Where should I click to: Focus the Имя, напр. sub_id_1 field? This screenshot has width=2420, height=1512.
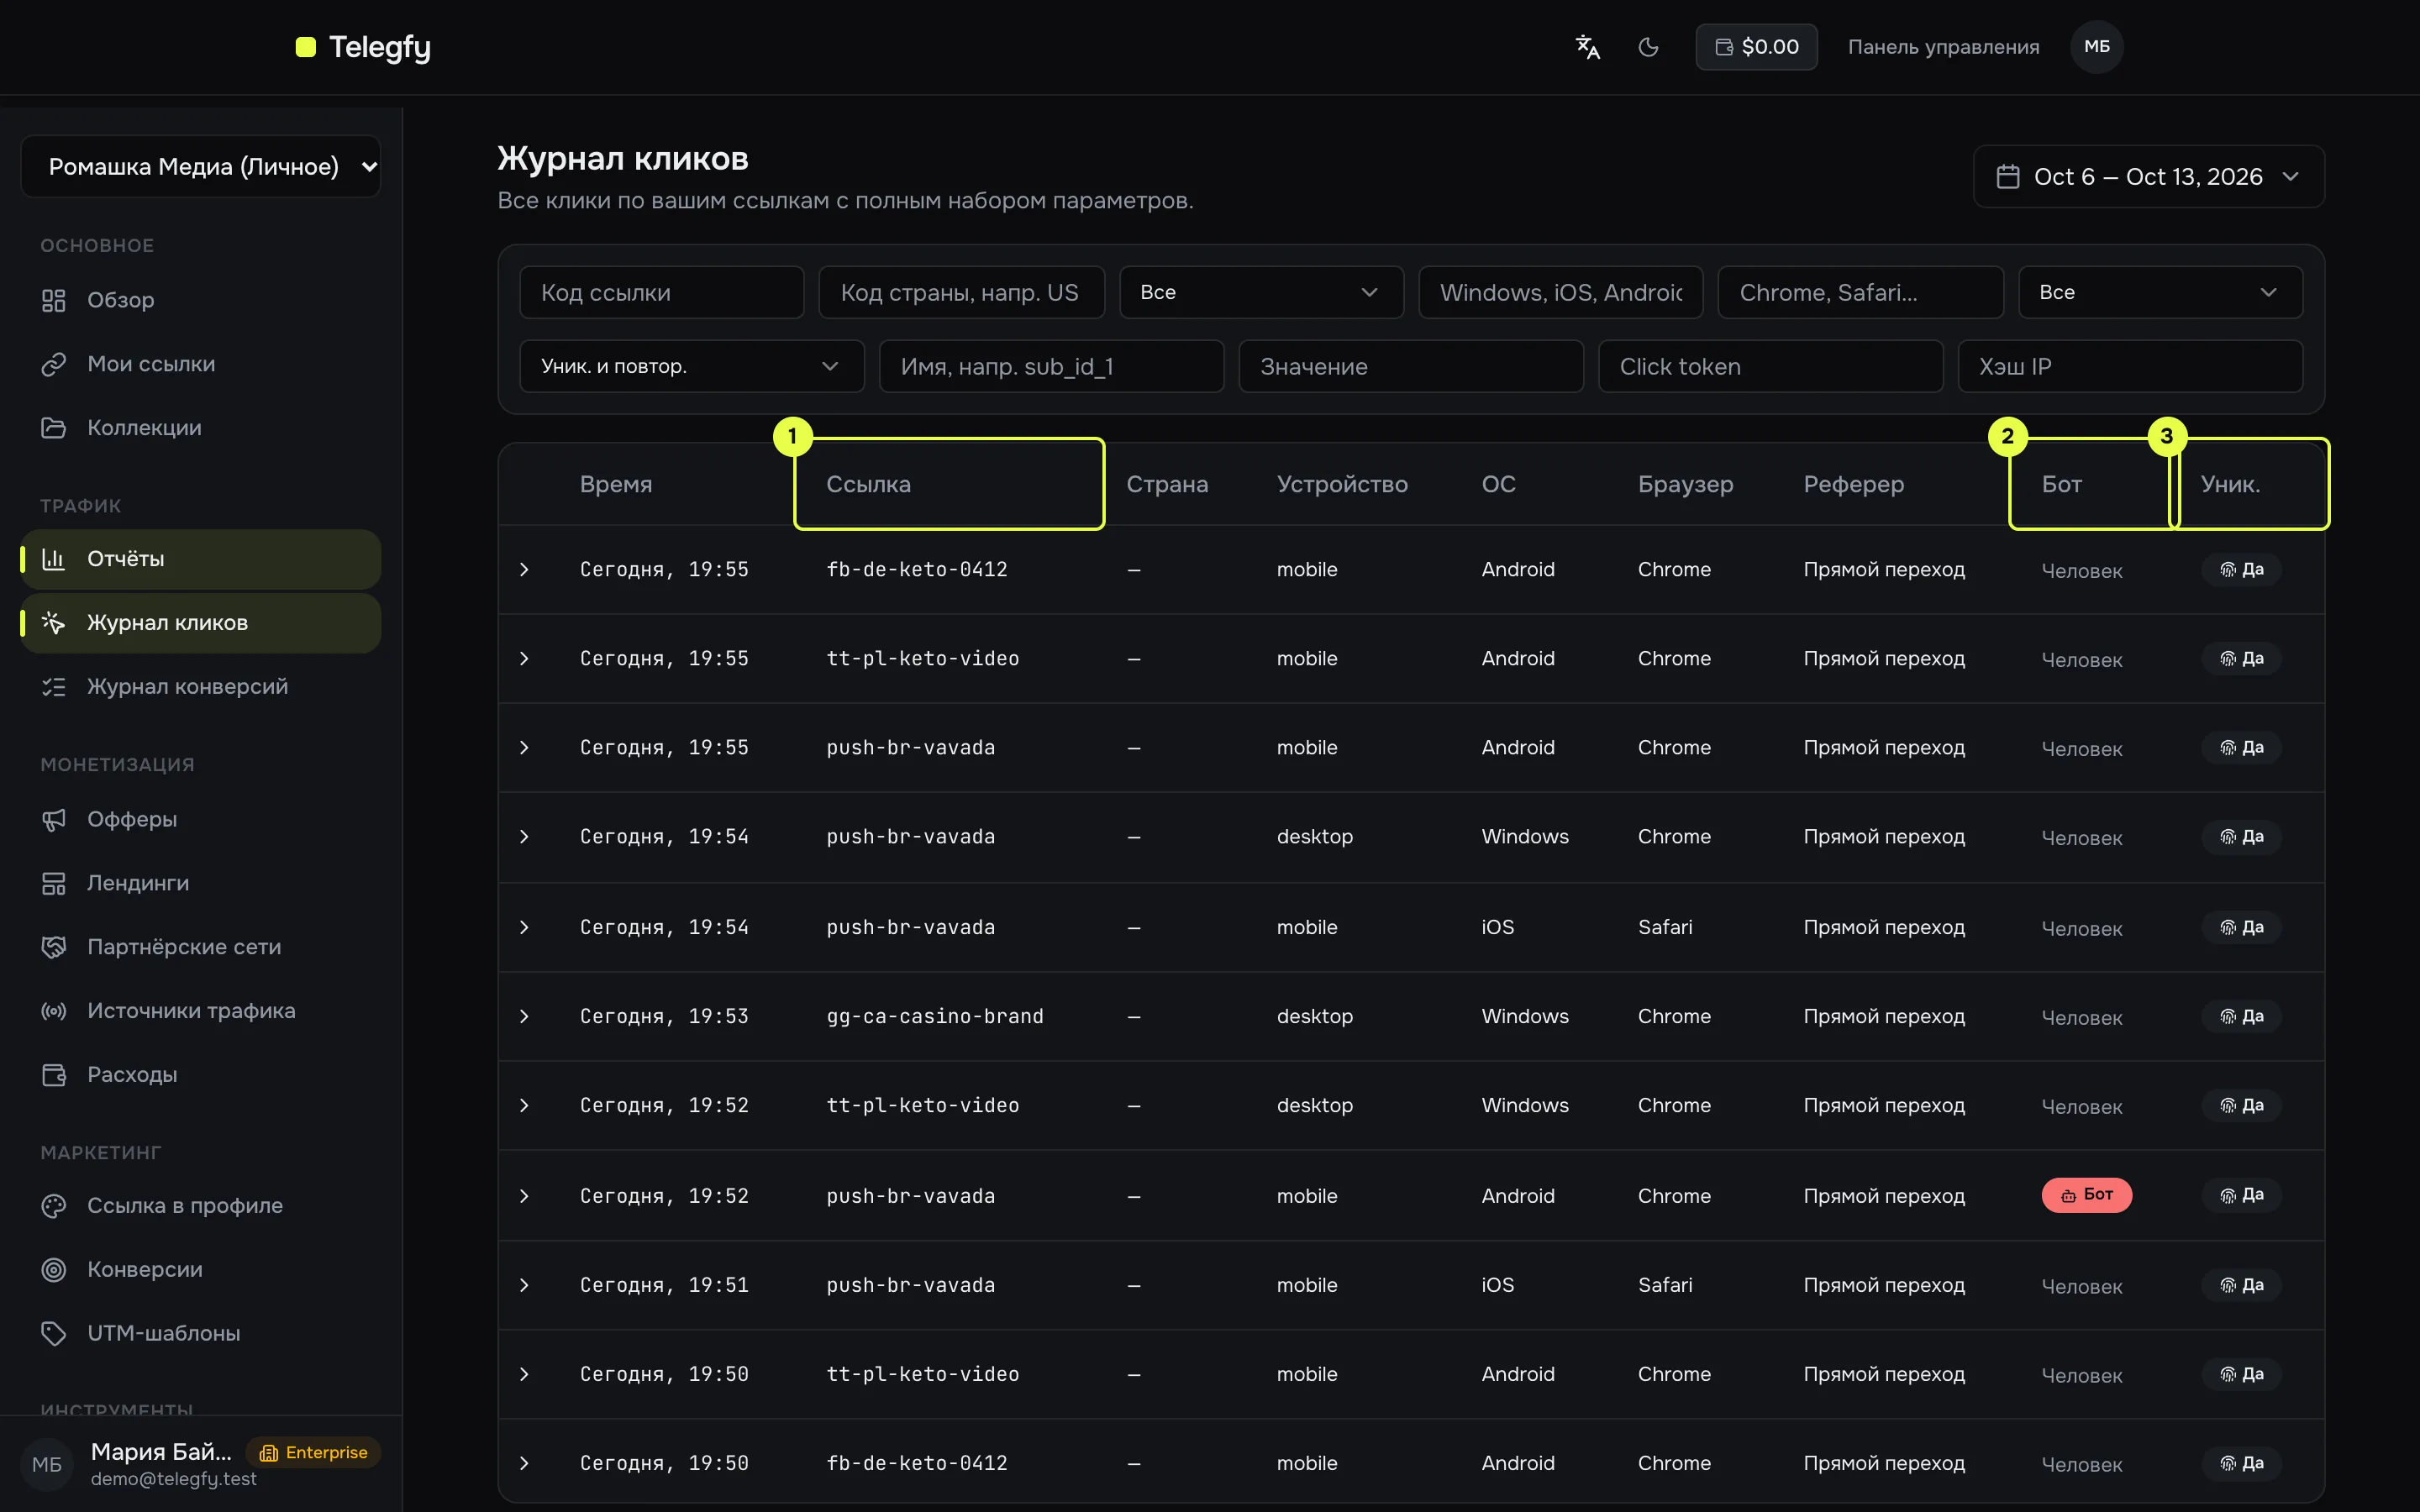coord(1051,367)
